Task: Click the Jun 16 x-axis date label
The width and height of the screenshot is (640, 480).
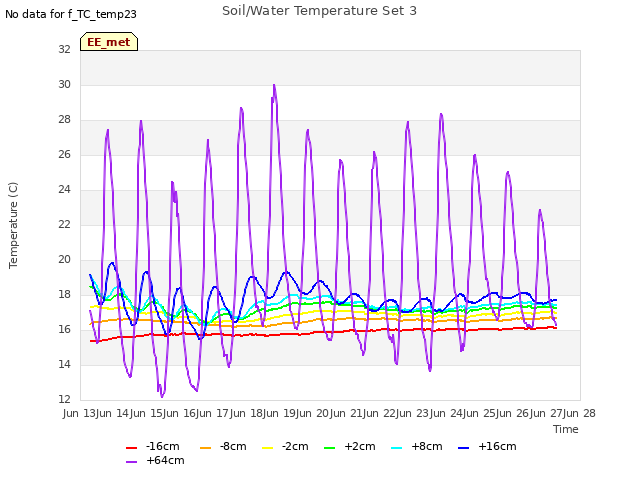Action: [x=181, y=413]
